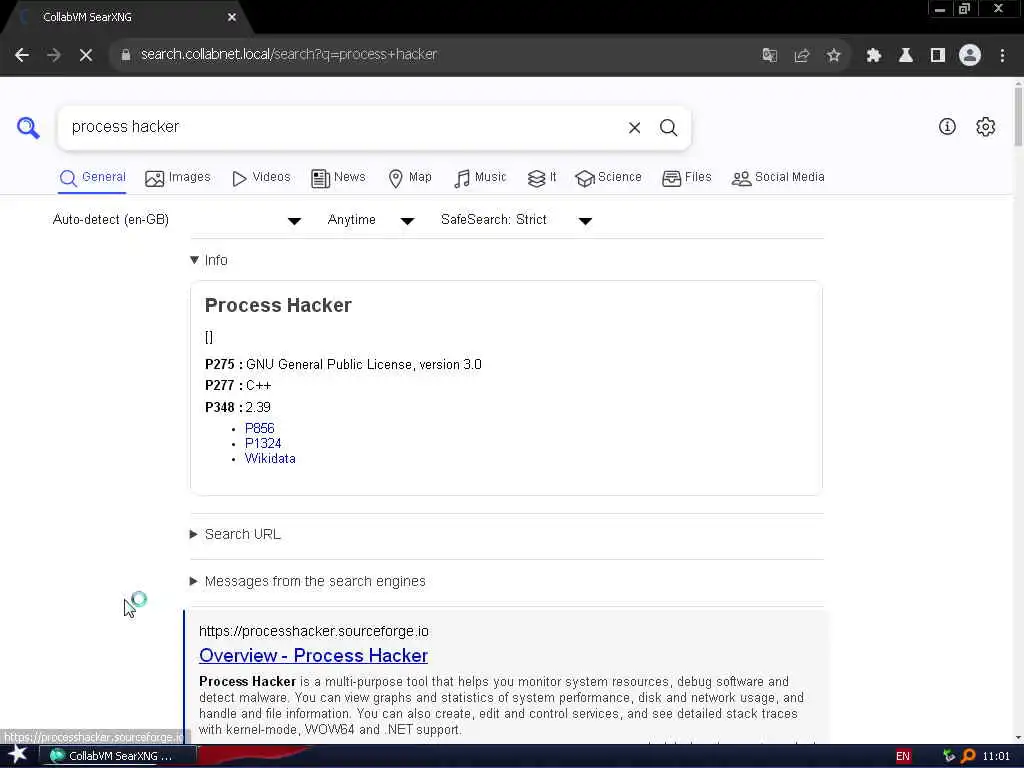
Task: Open the Anytime time range dropdown
Action: (x=370, y=220)
